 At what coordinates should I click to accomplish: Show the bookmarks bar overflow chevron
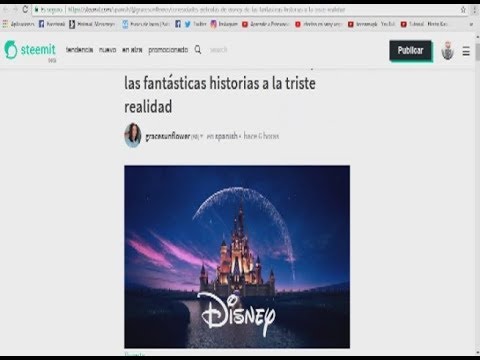pos(471,24)
